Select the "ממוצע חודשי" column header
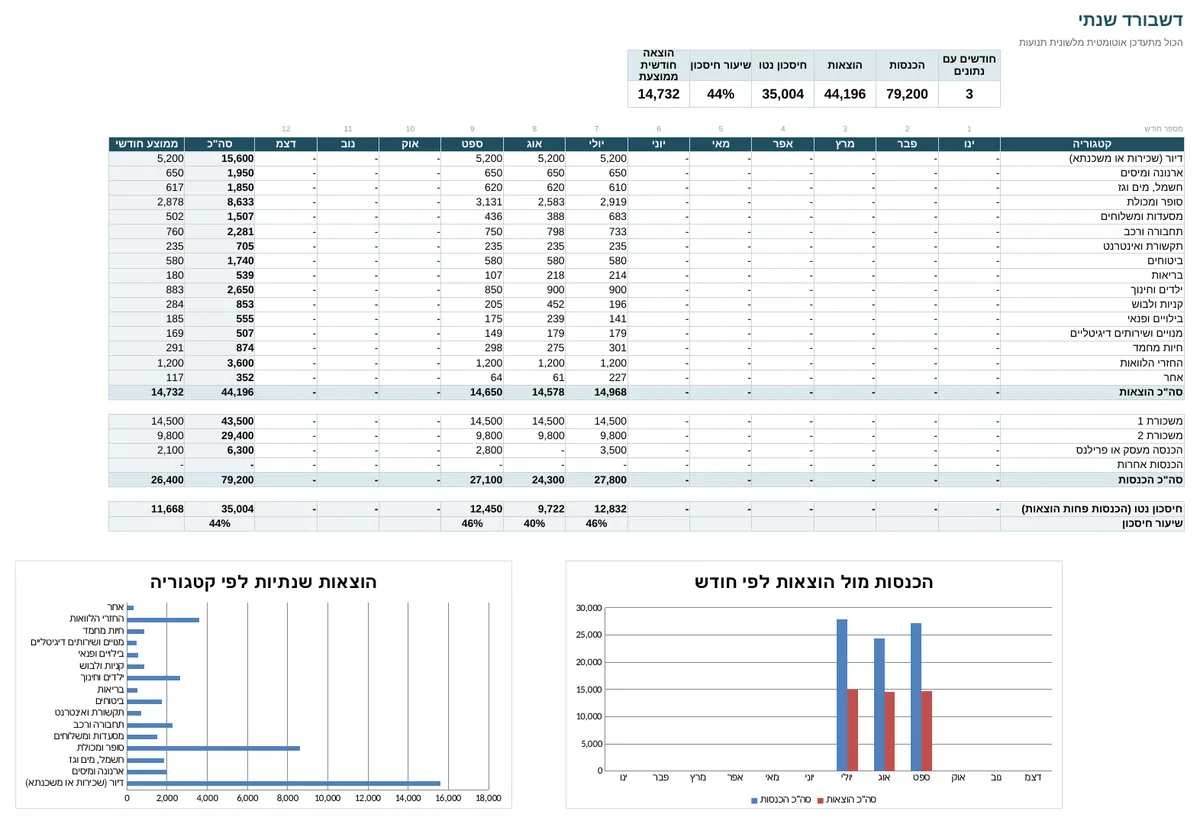Viewport: 1200px width, 824px height. 147,144
